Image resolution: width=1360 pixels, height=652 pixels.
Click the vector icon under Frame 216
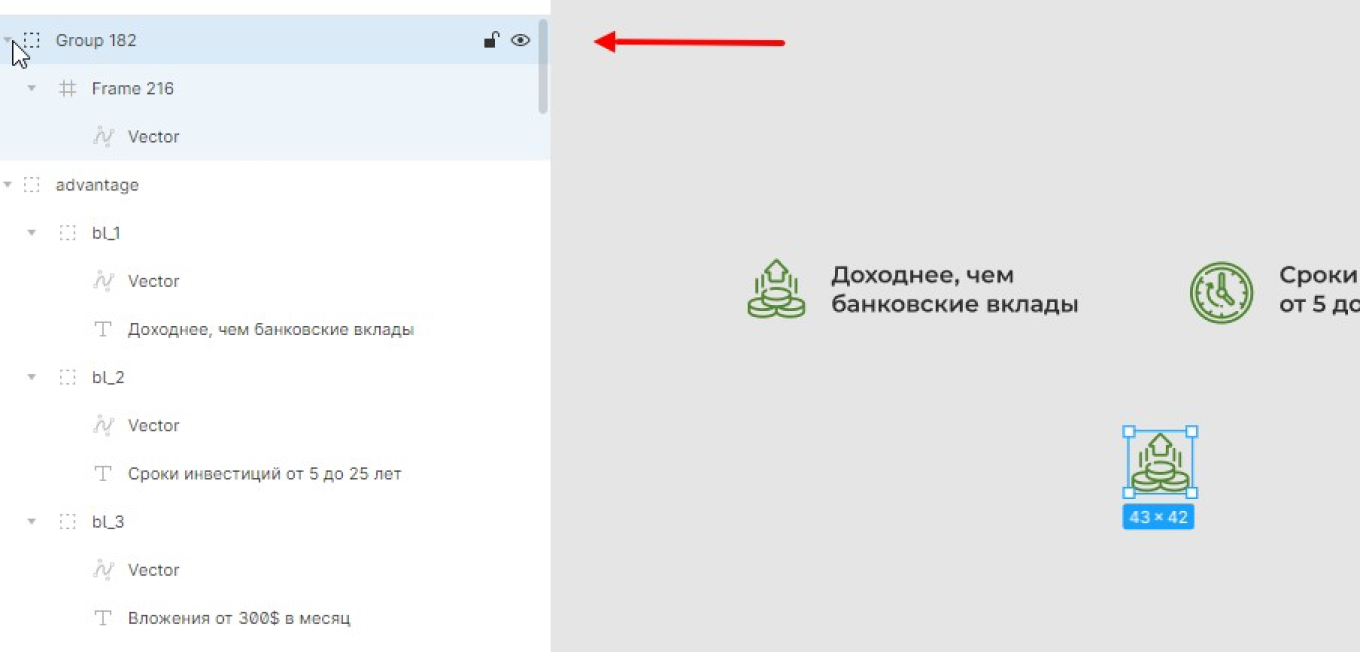tap(103, 136)
